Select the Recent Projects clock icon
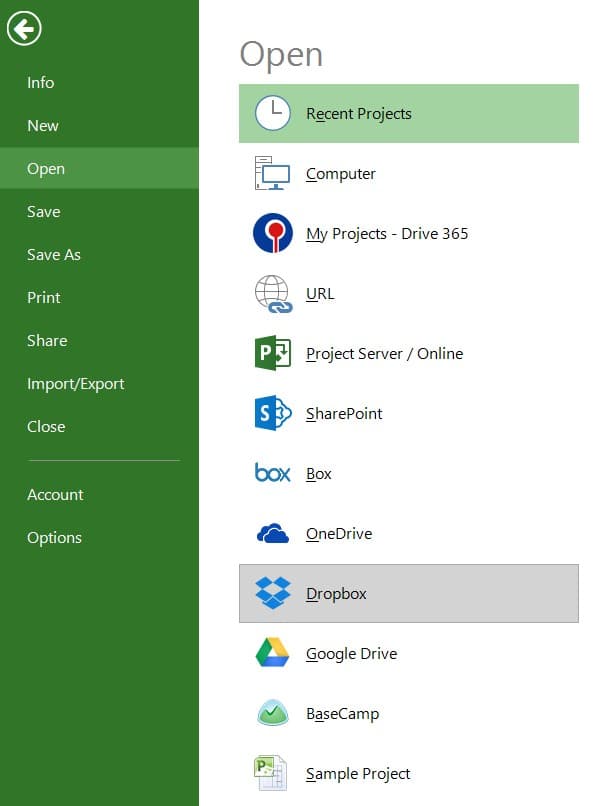Viewport: 594px width, 806px height. coord(273,113)
